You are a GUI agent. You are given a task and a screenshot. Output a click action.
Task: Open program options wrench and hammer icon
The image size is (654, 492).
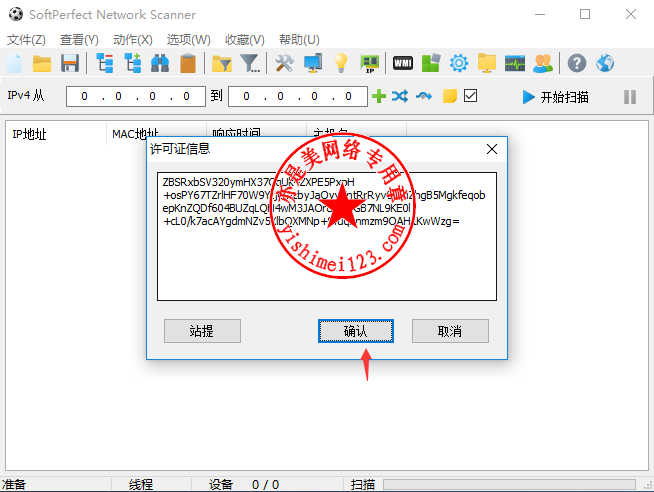pos(284,63)
